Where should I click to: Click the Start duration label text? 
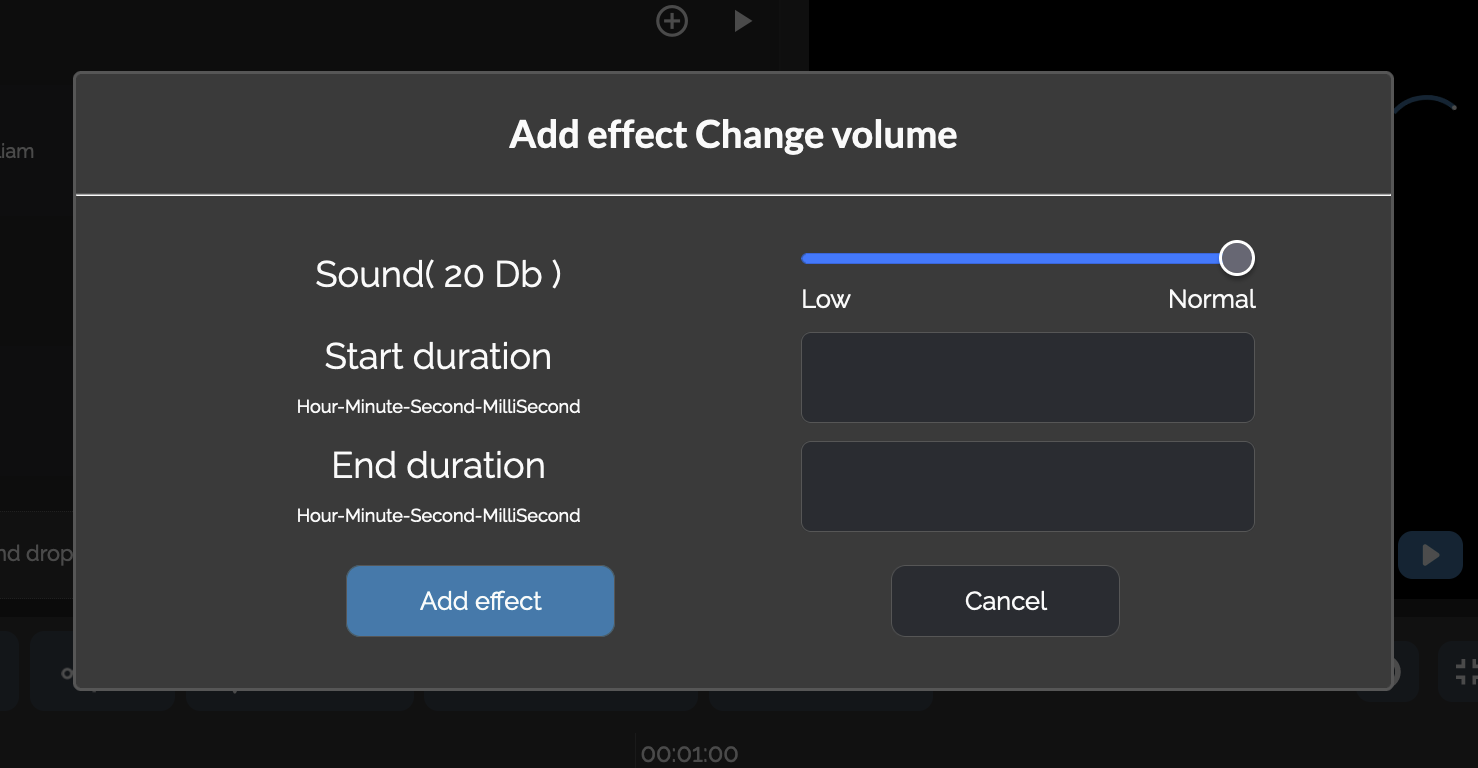click(438, 356)
